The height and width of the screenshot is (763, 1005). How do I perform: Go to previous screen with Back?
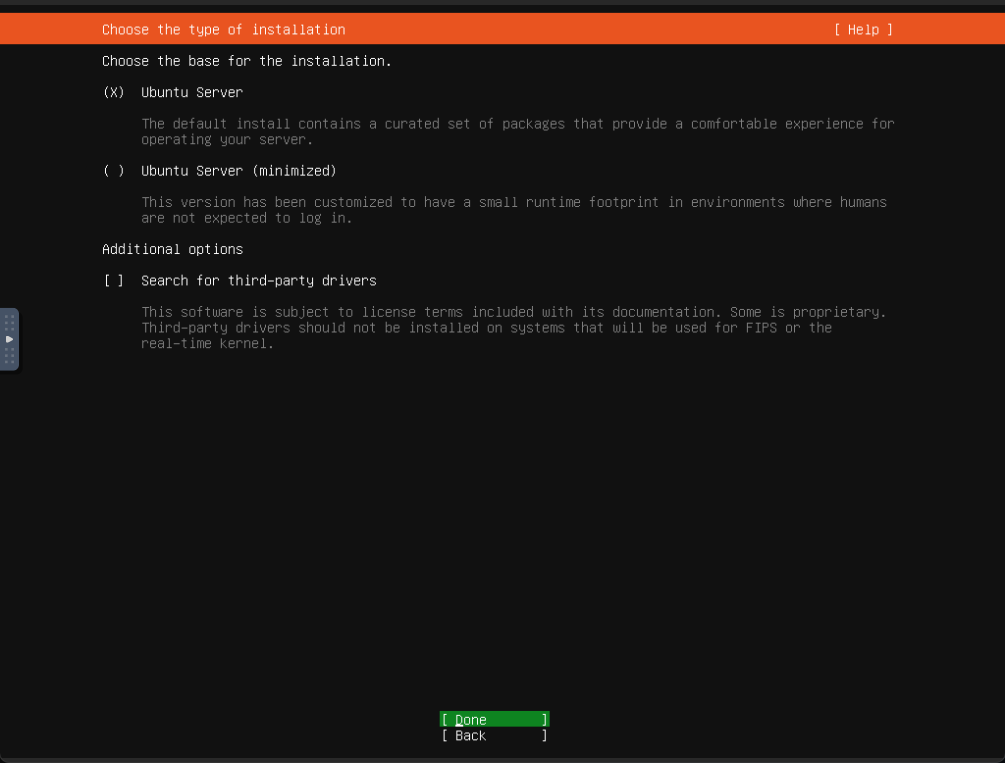[494, 735]
